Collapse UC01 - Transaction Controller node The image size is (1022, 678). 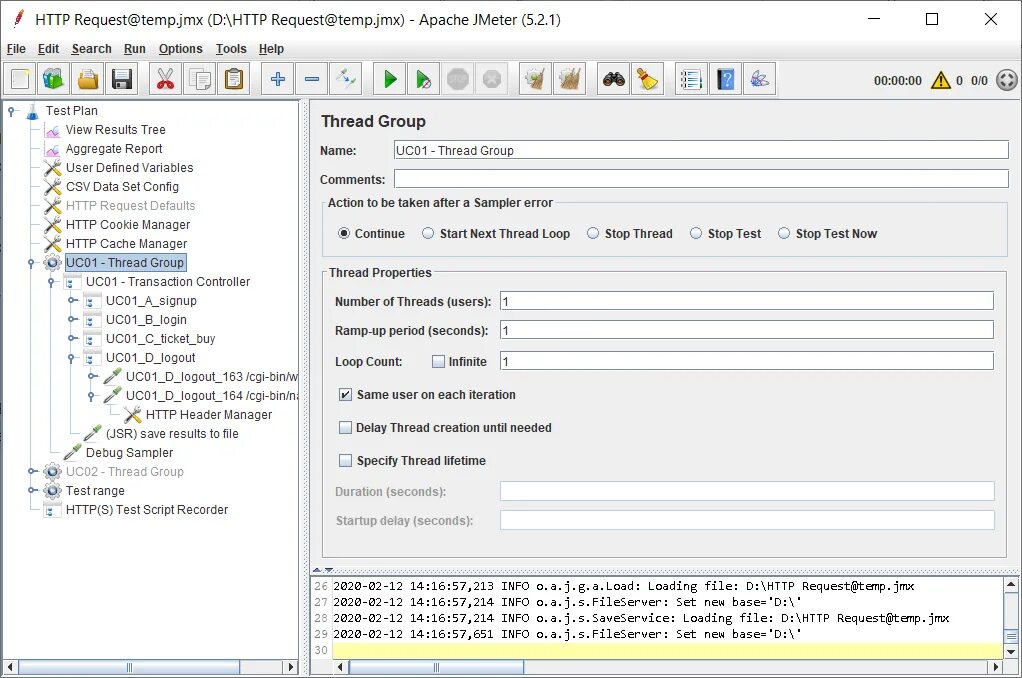coord(51,282)
